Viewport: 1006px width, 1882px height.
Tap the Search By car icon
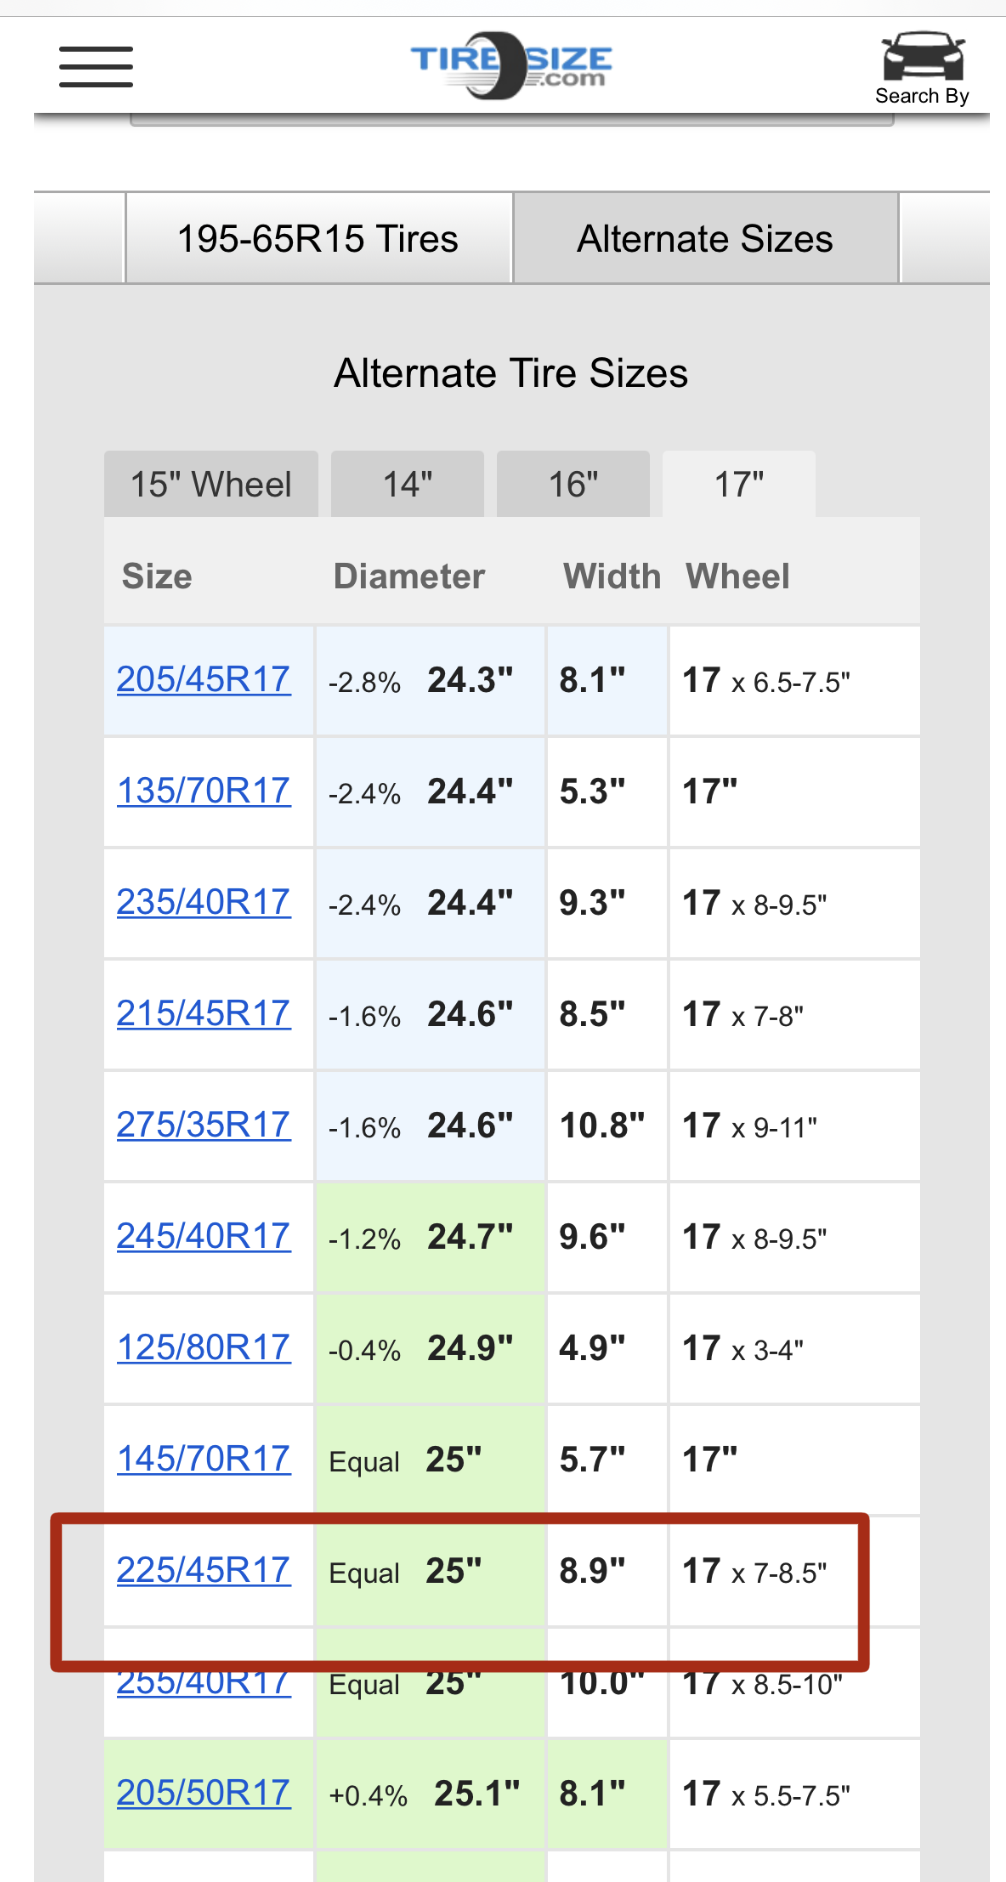point(922,68)
